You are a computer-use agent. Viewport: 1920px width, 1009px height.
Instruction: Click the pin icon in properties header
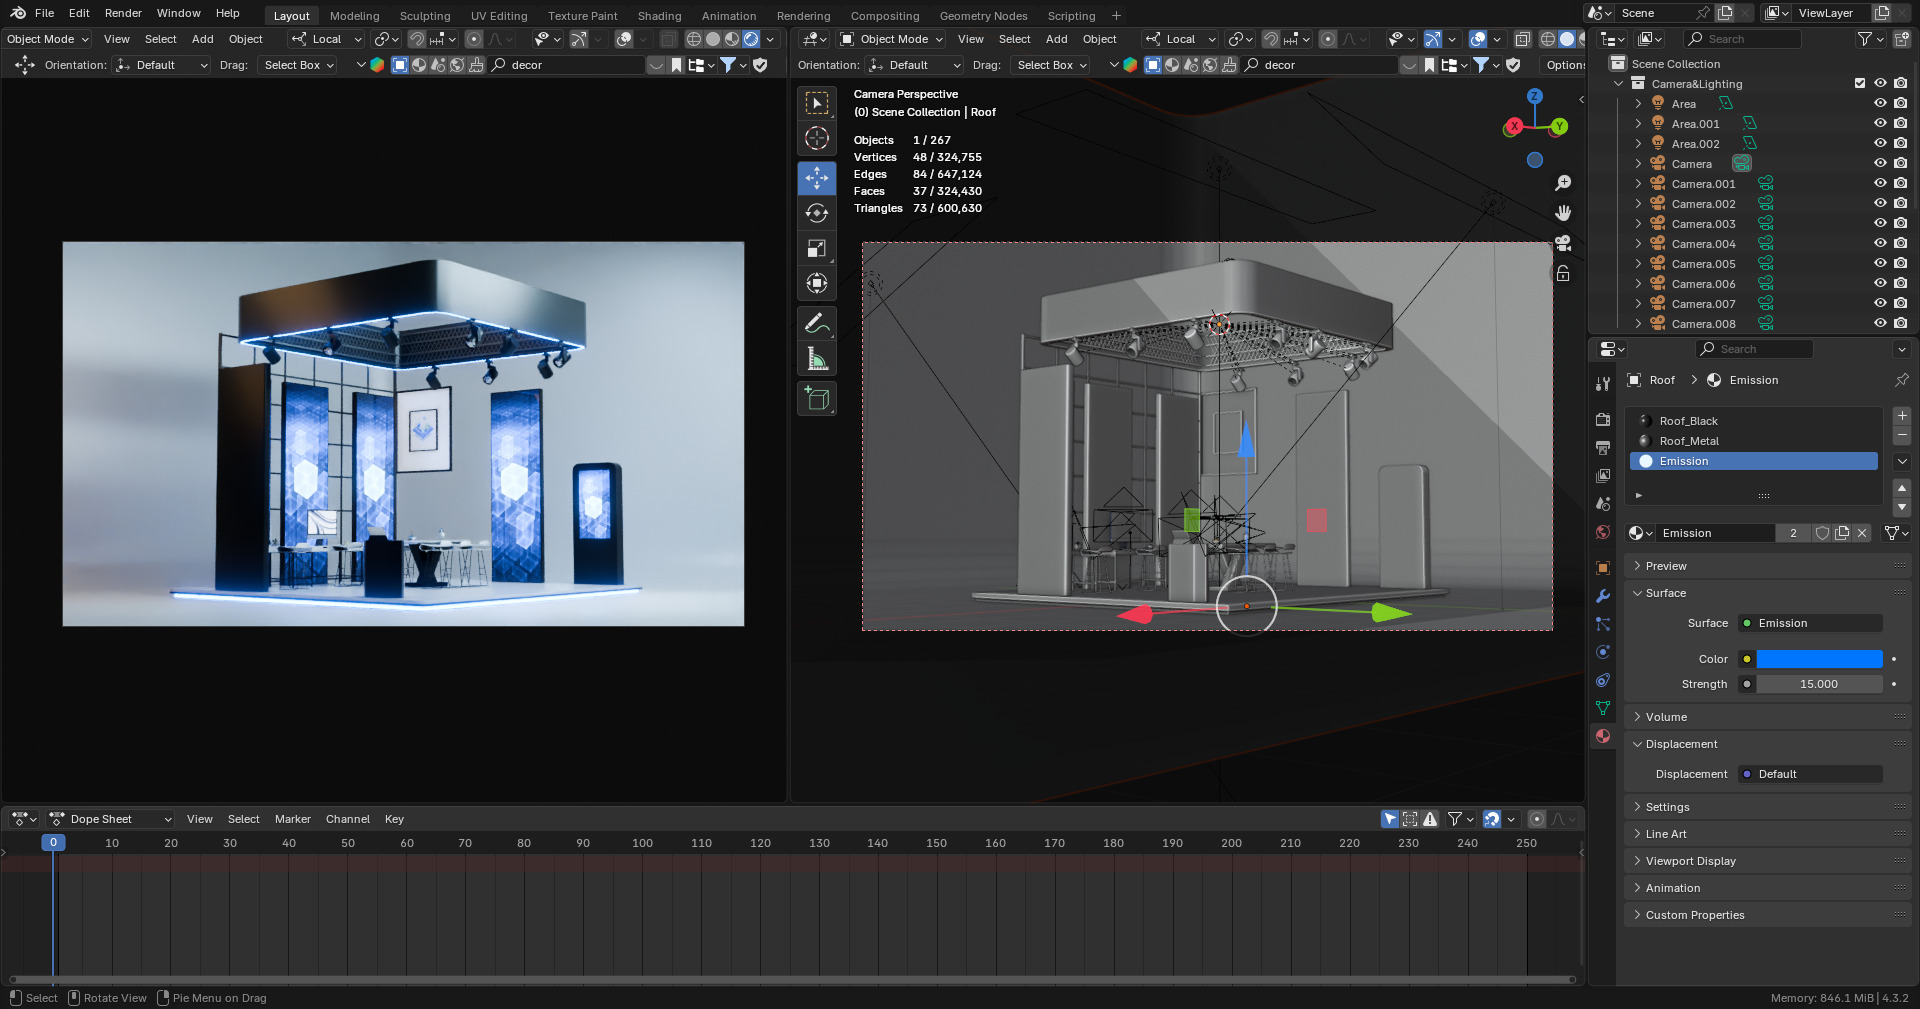click(1901, 380)
